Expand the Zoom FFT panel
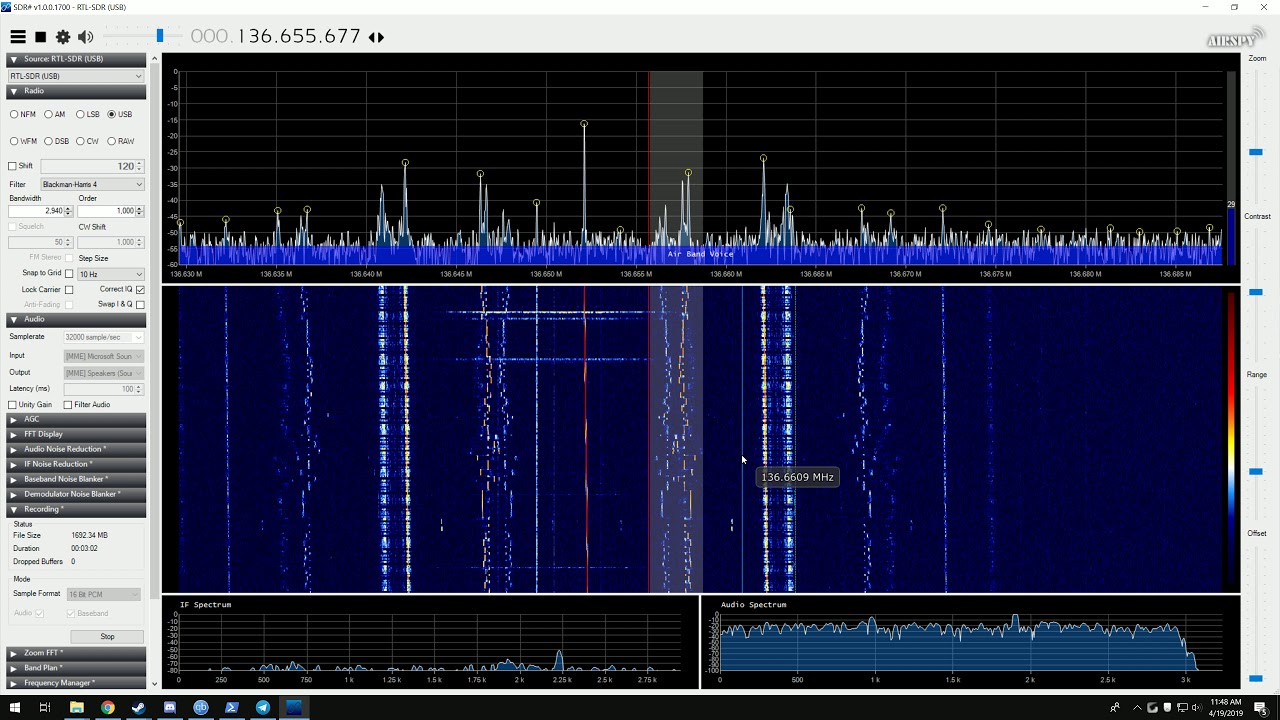Screen dimensions: 1280x720 tap(77, 653)
